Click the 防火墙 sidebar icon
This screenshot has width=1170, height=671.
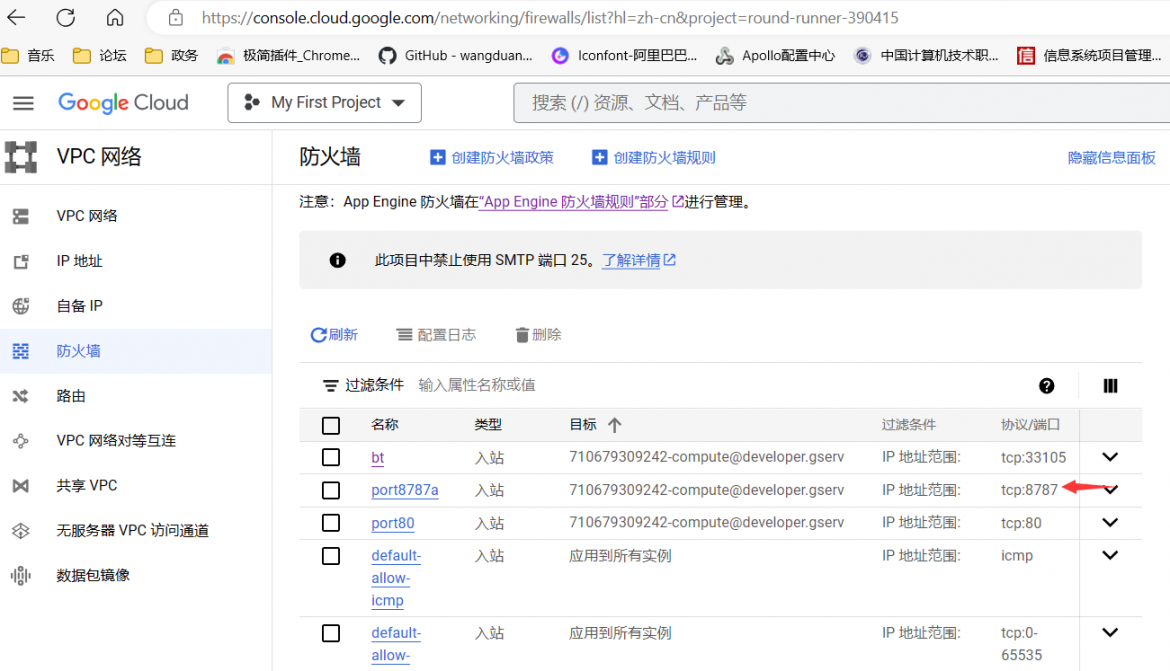pos(21,351)
